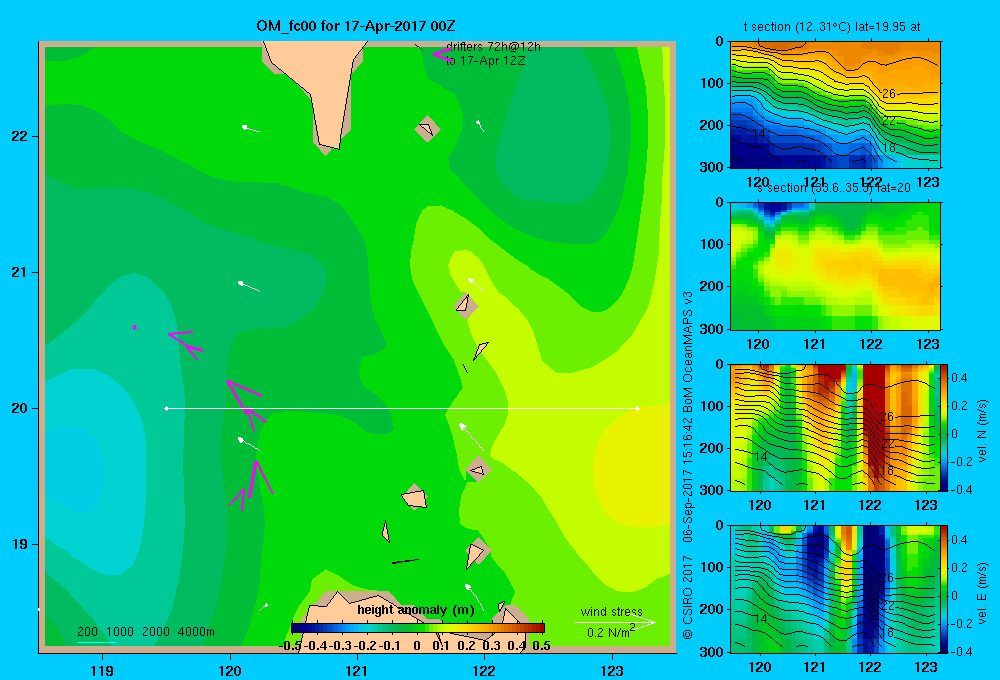Viewport: 1000px width, 680px height.
Task: Click depth label 300 on the salinity section
Action: [712, 329]
